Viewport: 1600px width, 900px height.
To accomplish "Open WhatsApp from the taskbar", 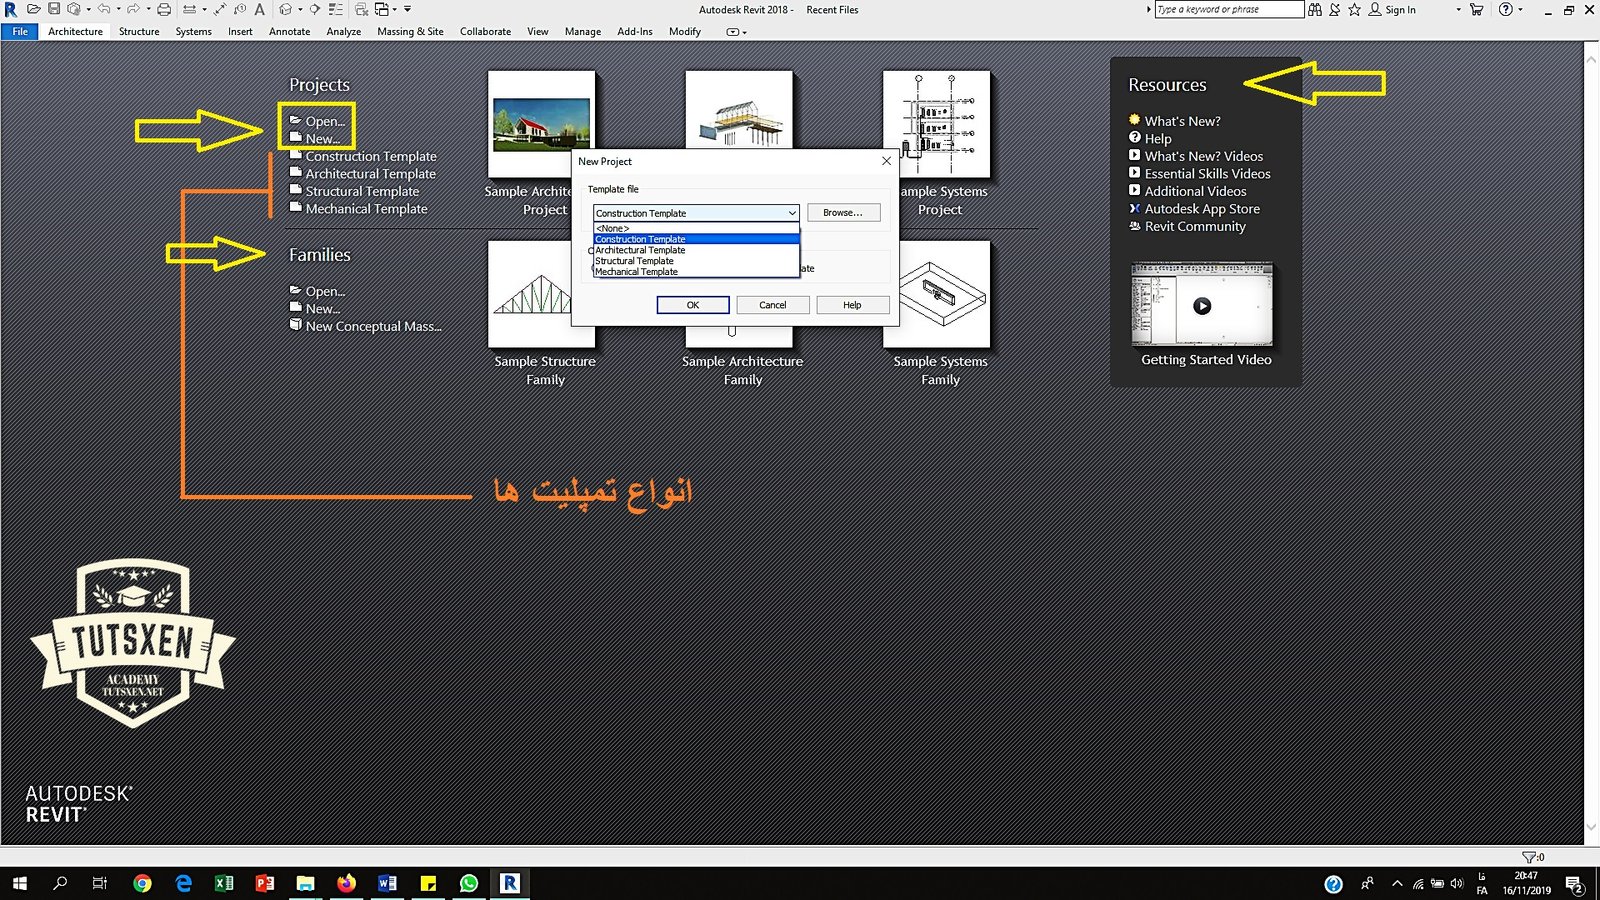I will [x=469, y=883].
